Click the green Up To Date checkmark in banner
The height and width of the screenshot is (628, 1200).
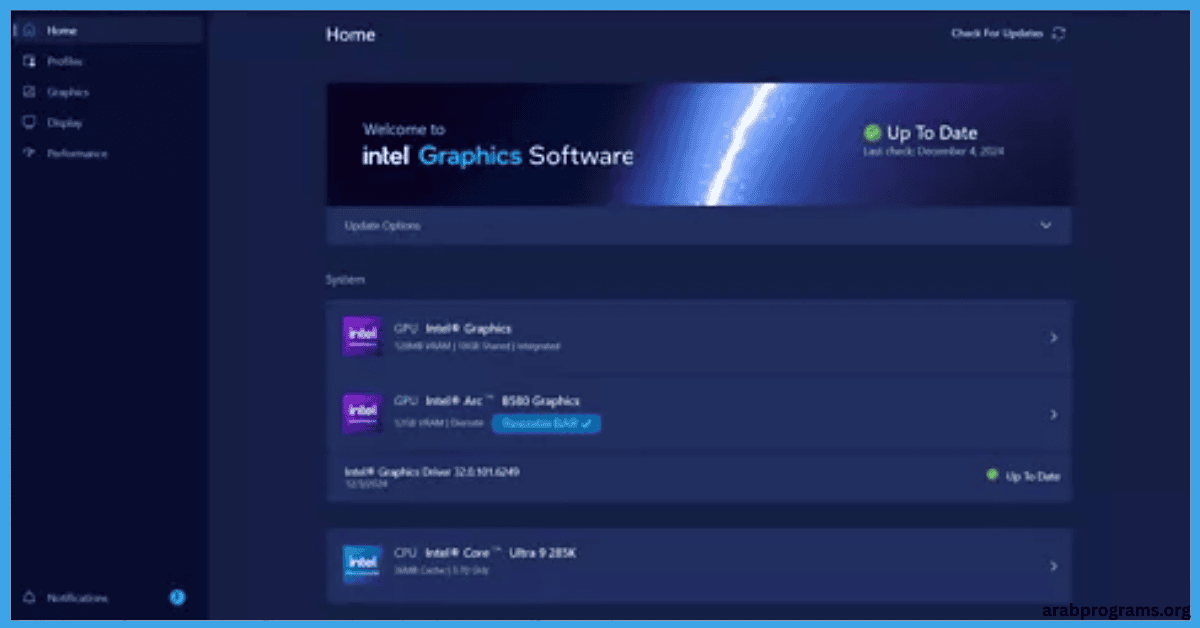pos(872,133)
